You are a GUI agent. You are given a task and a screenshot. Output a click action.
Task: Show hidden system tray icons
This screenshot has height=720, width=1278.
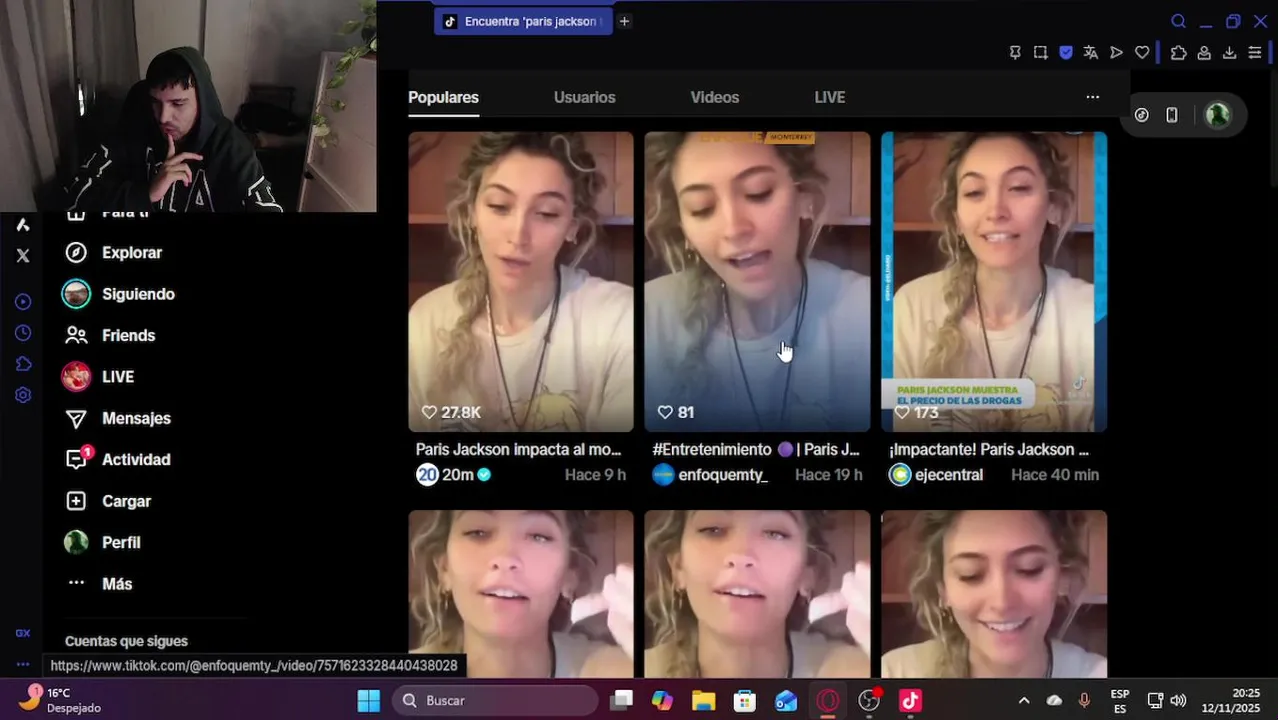tap(1023, 701)
